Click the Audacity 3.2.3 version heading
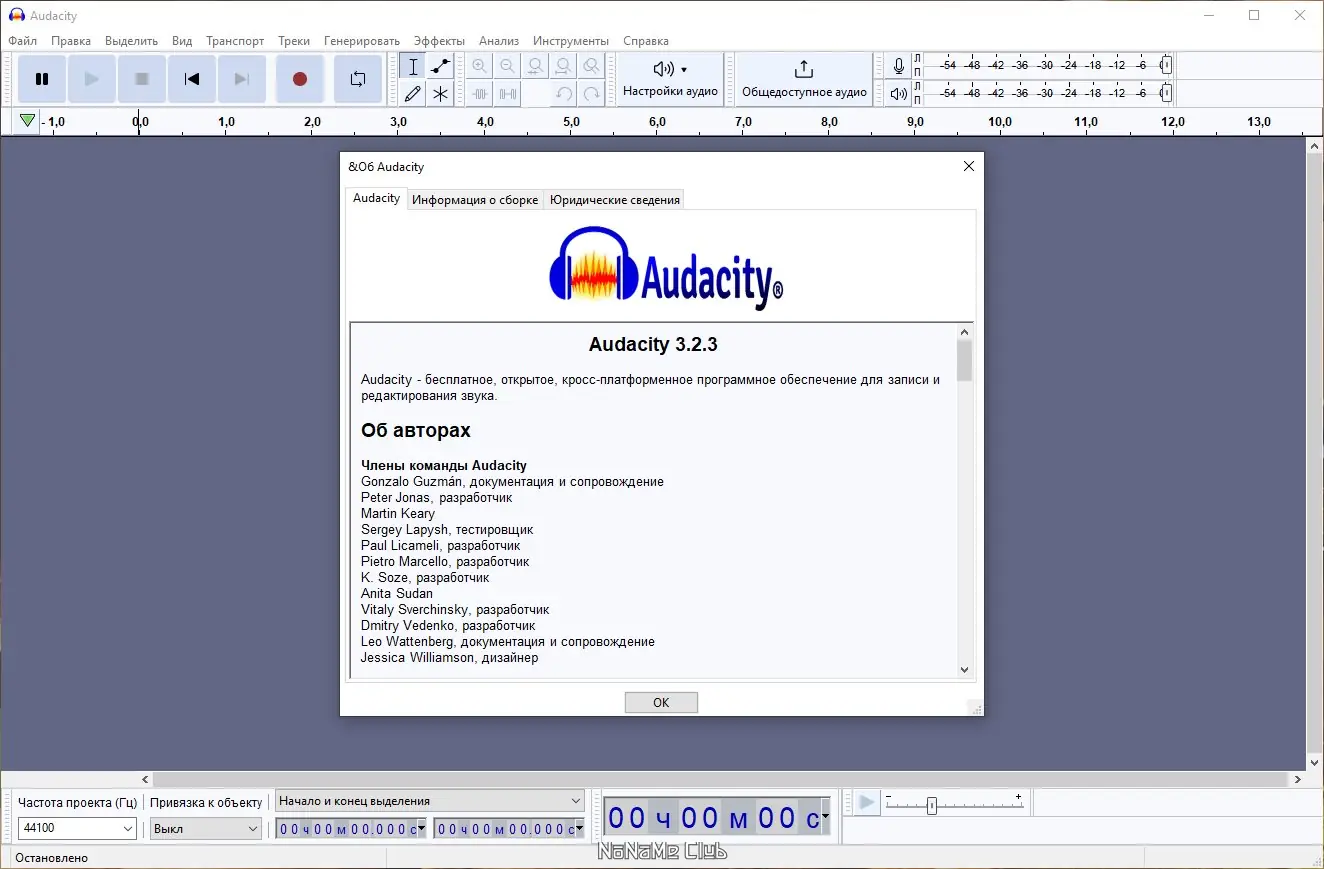1324x869 pixels. [x=653, y=345]
